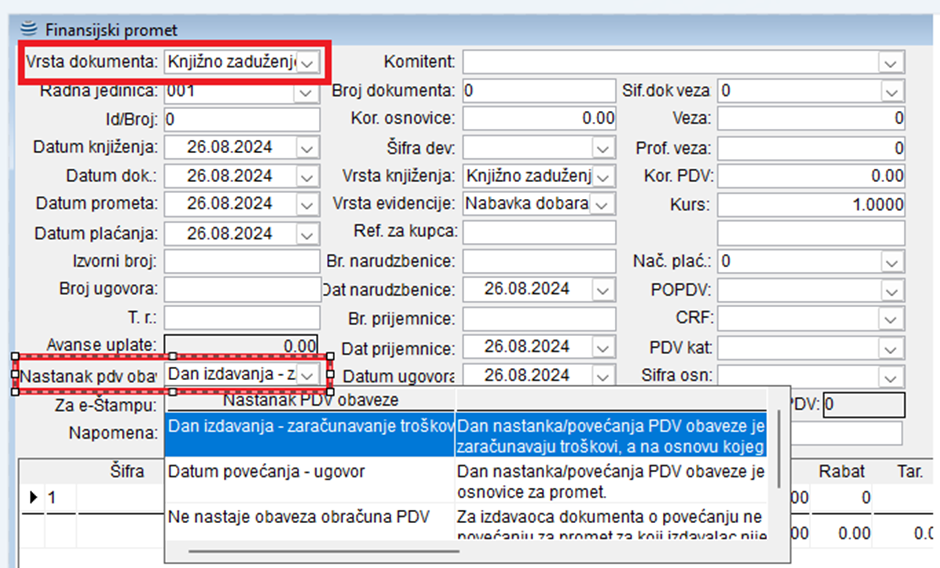Expand the Komitent dropdown
The height and width of the screenshot is (568, 940).
(889, 63)
